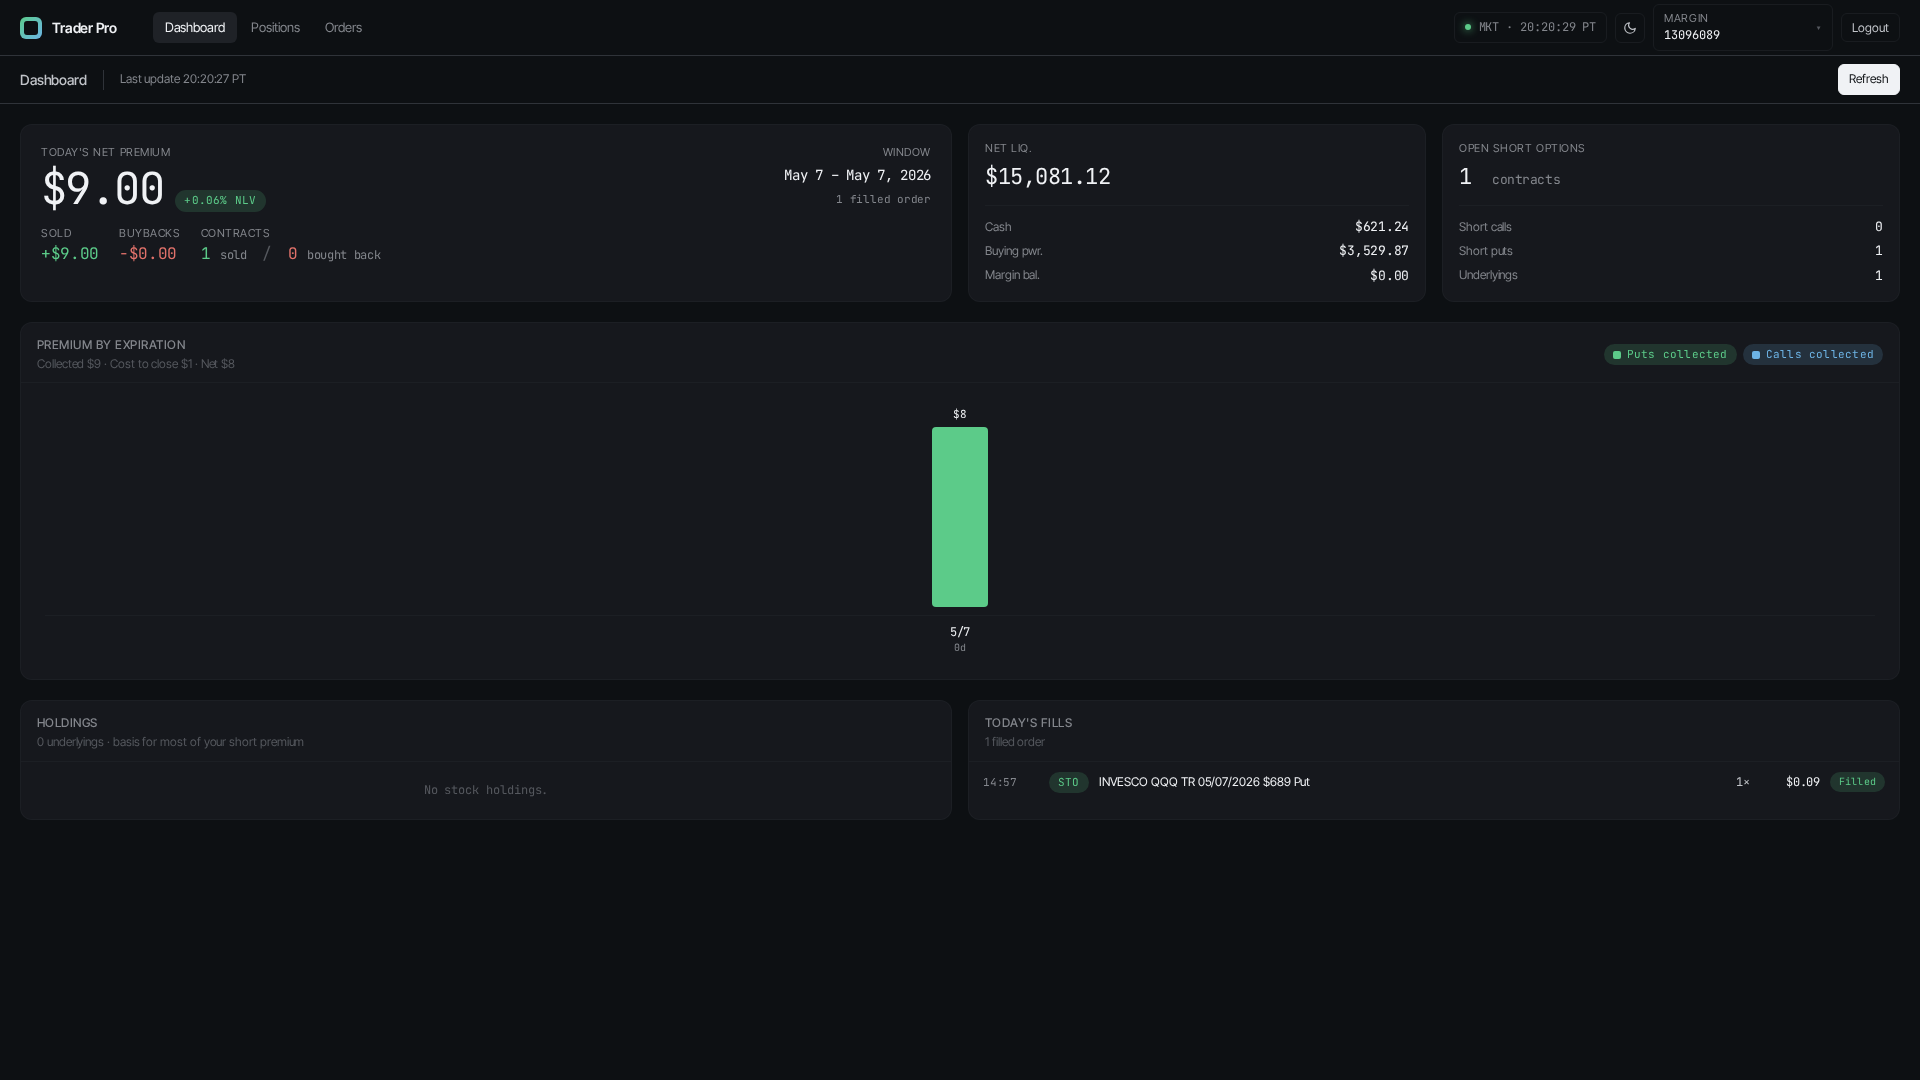The width and height of the screenshot is (1920, 1080).
Task: Switch to the Dashboard tab
Action: tap(195, 28)
